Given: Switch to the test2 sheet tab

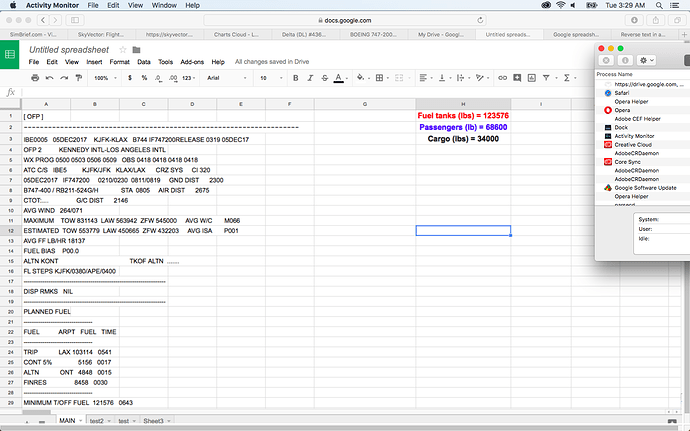Looking at the screenshot, I should coord(96,421).
